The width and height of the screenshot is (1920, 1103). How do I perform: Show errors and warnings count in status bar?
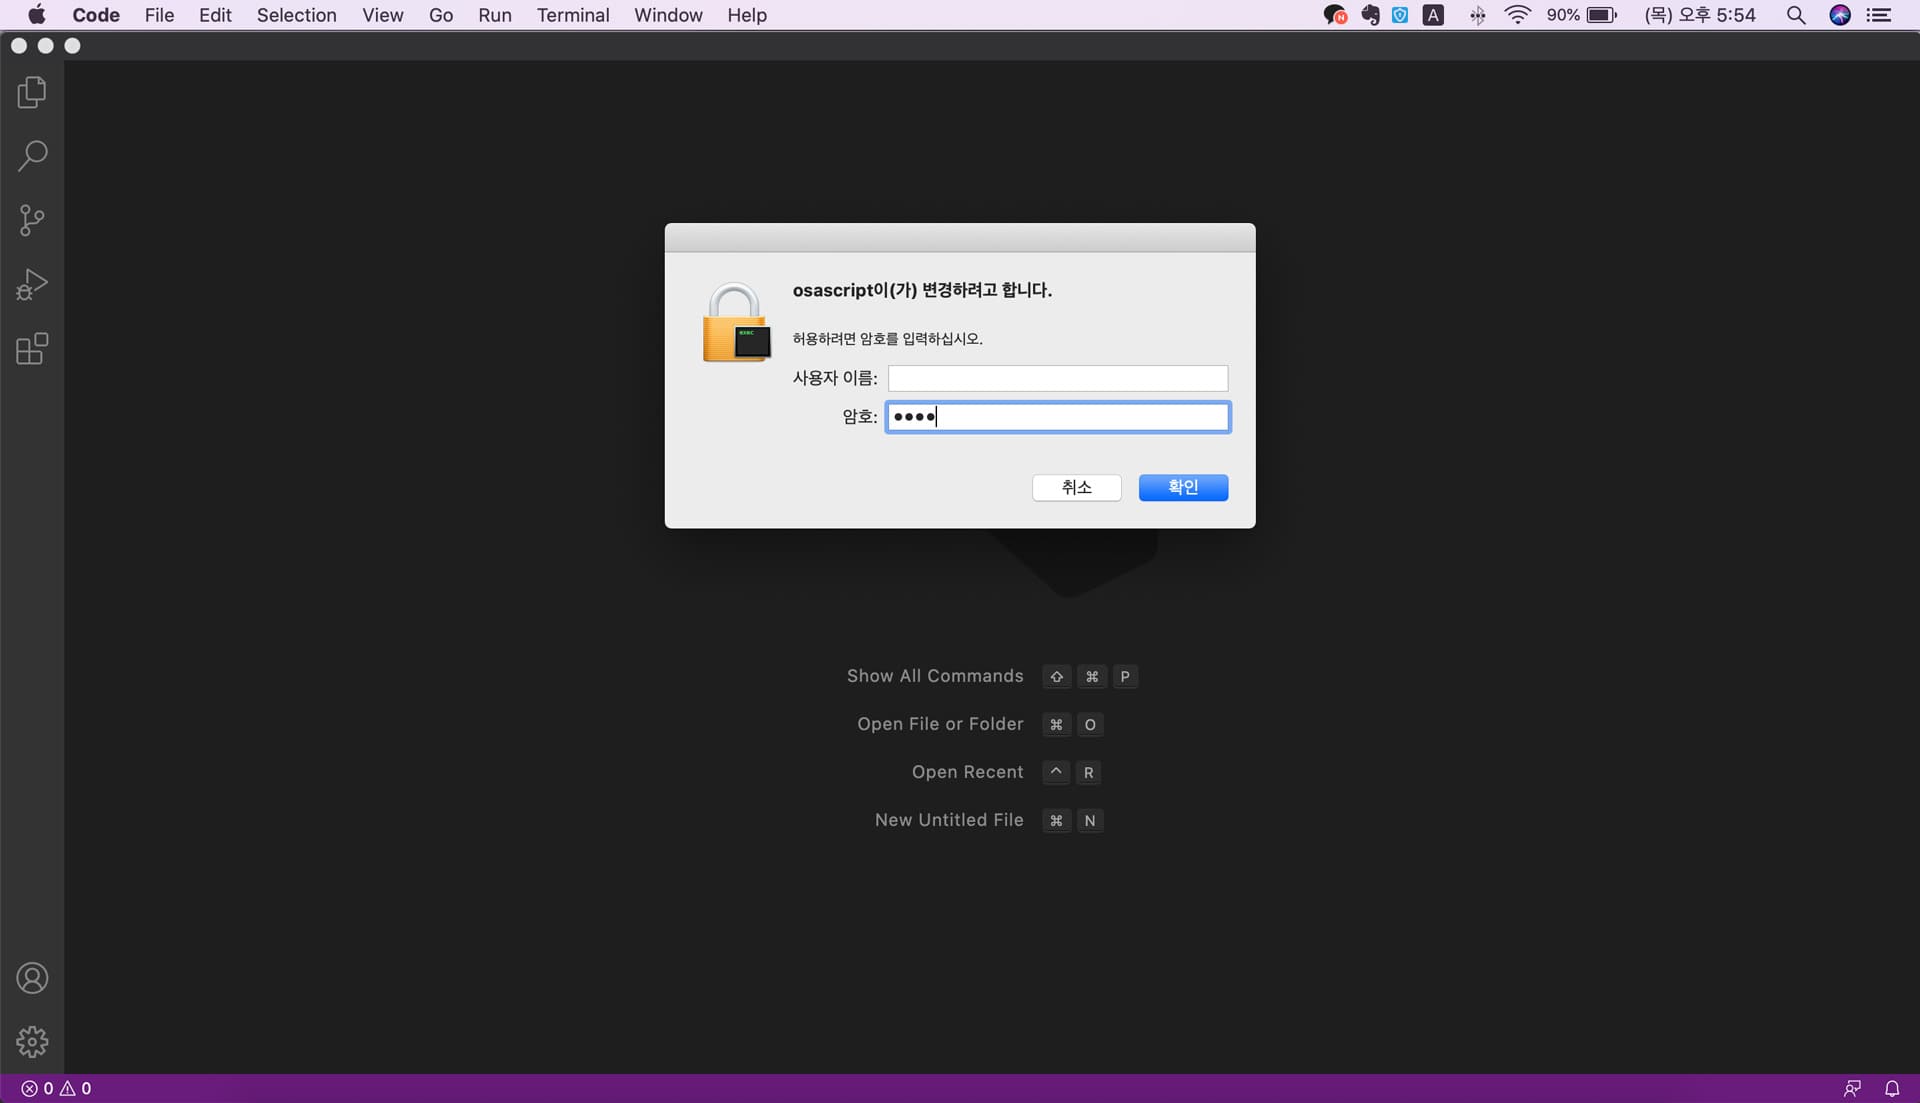tap(57, 1088)
